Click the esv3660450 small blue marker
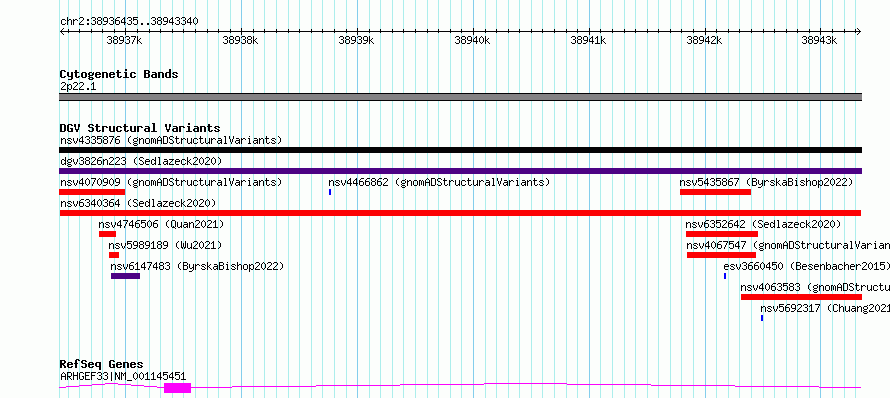The height and width of the screenshot is (398, 890). (725, 276)
